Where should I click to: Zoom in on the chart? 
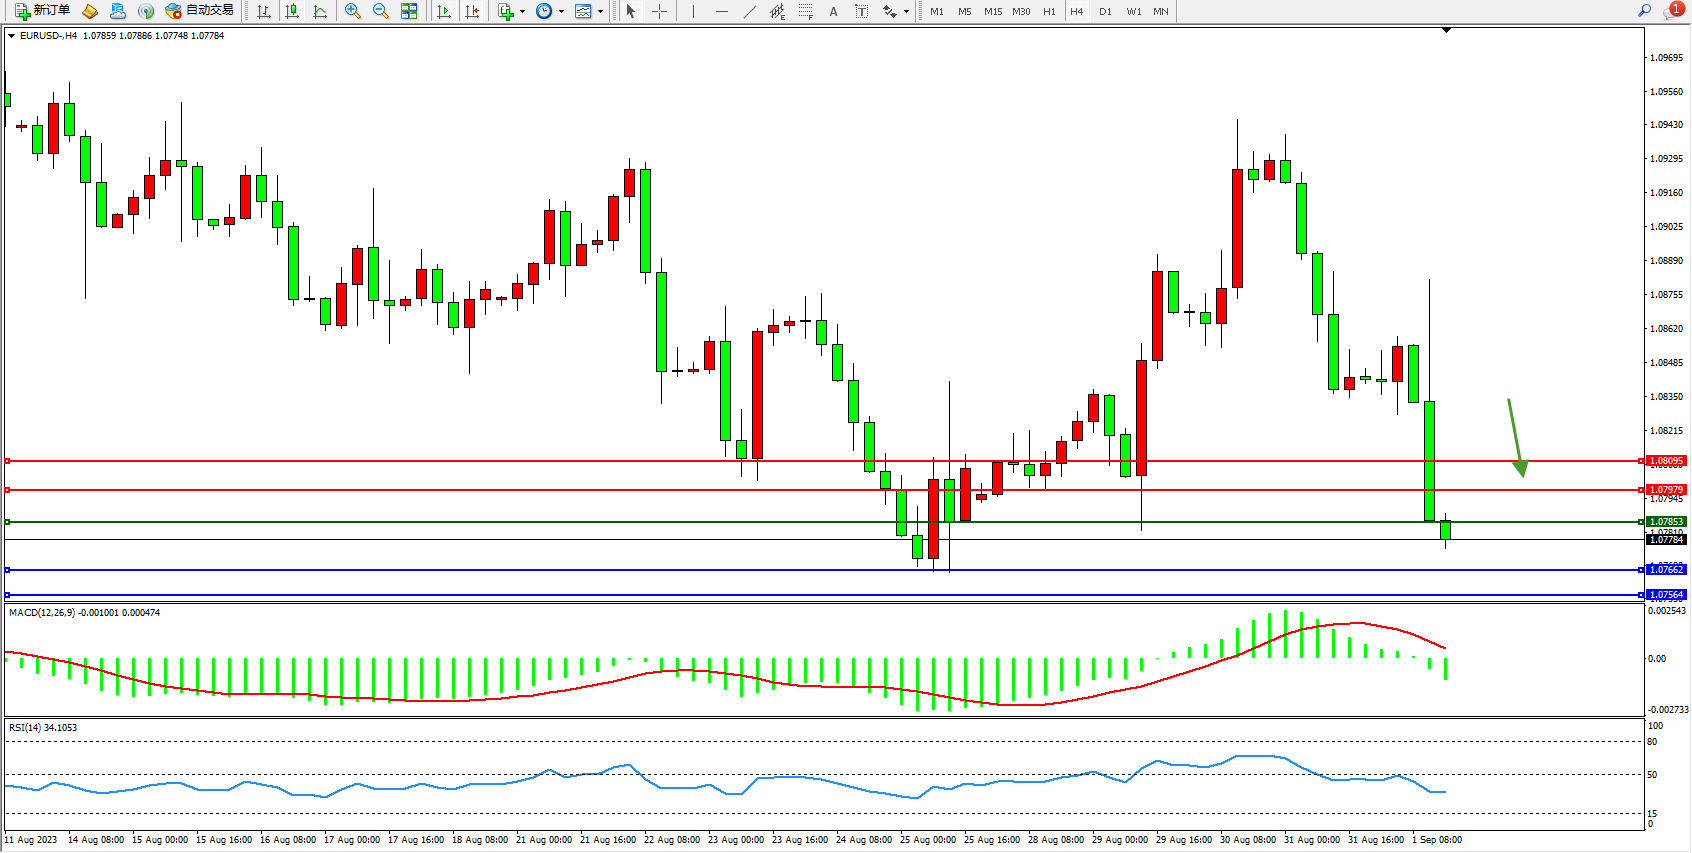[x=353, y=11]
